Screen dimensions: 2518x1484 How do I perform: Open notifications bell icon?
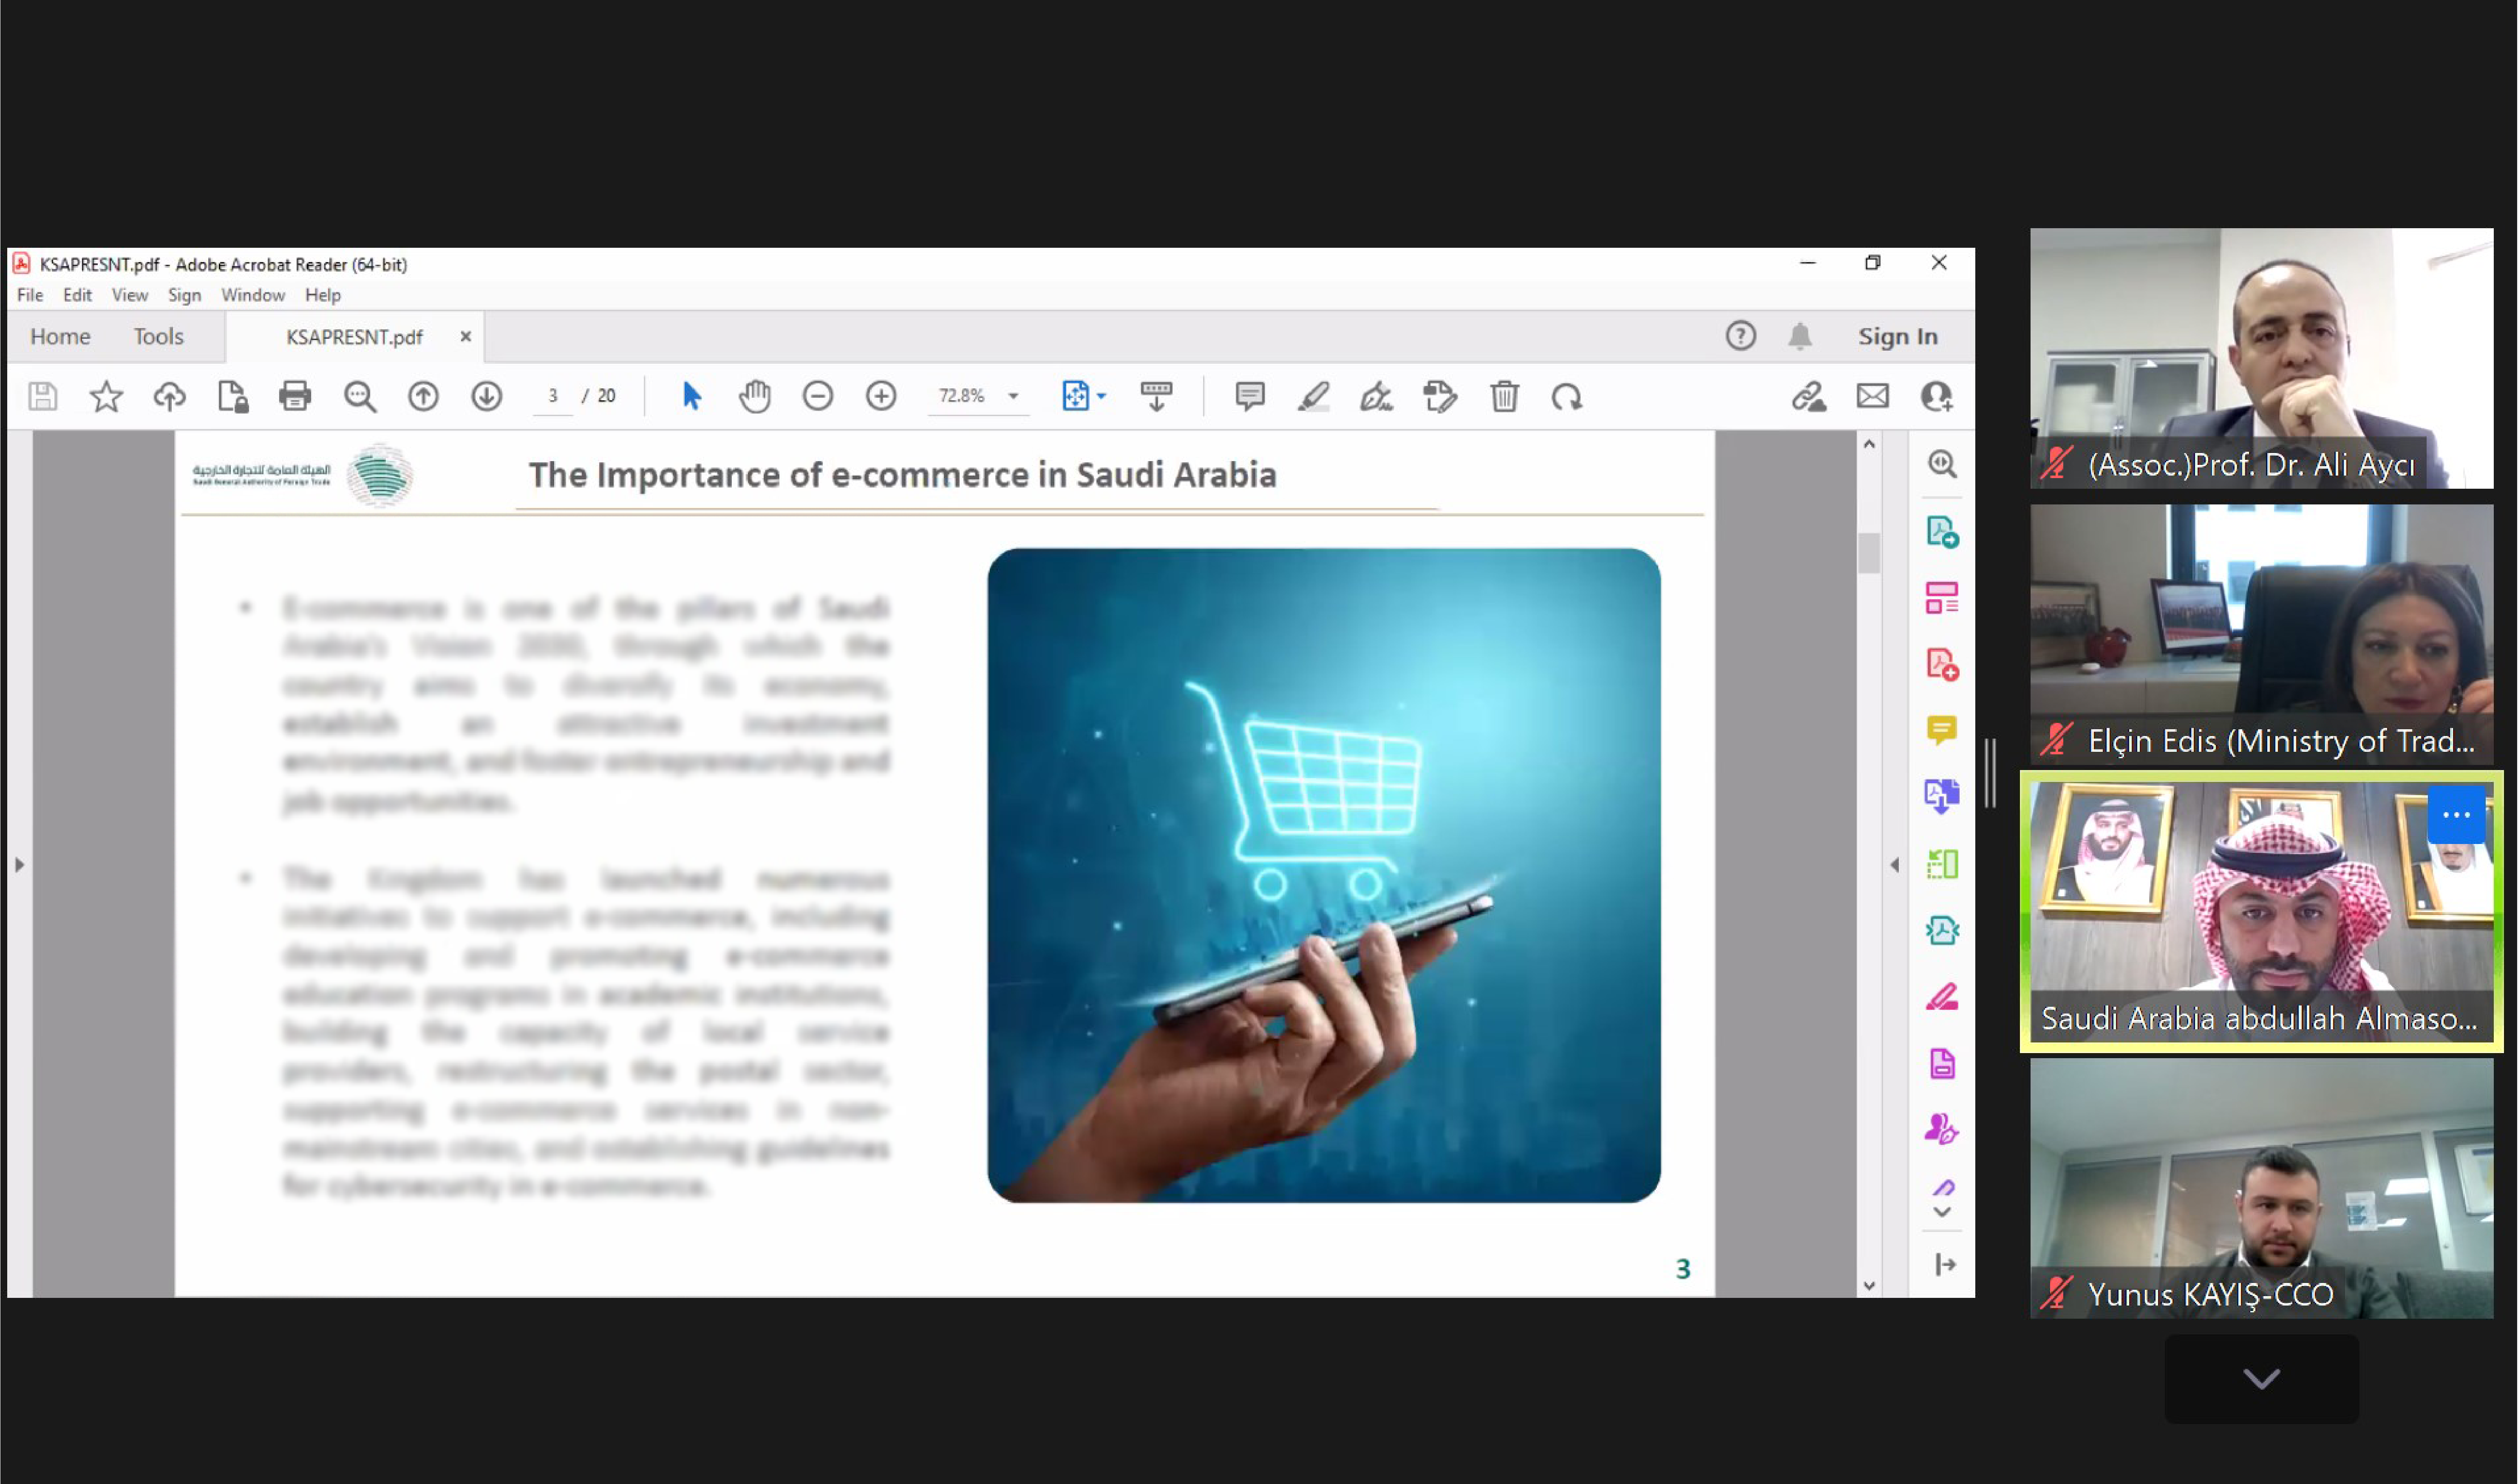click(x=1800, y=336)
